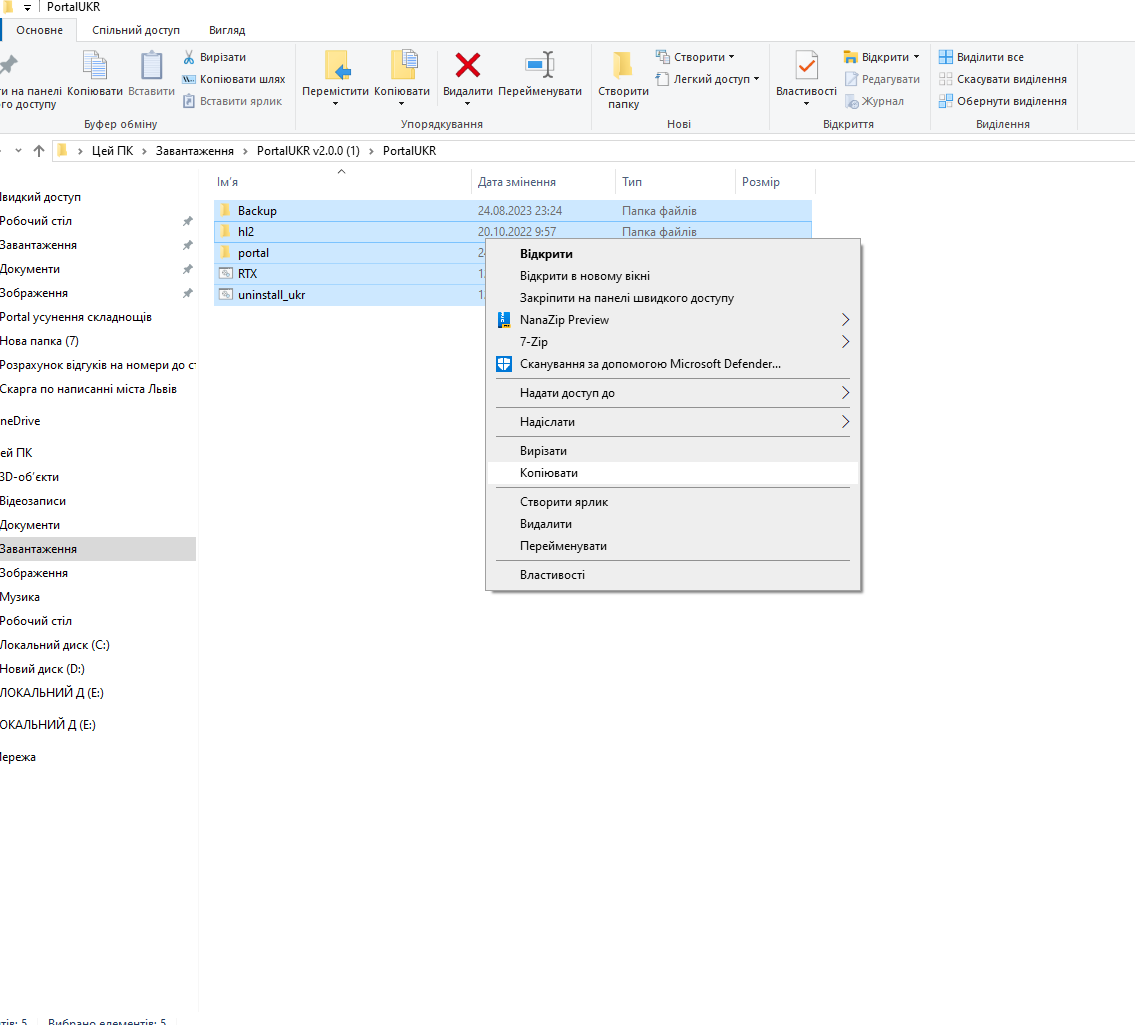Select the portal folder row
Image resolution: width=1135 pixels, height=1025 pixels.
tap(350, 253)
